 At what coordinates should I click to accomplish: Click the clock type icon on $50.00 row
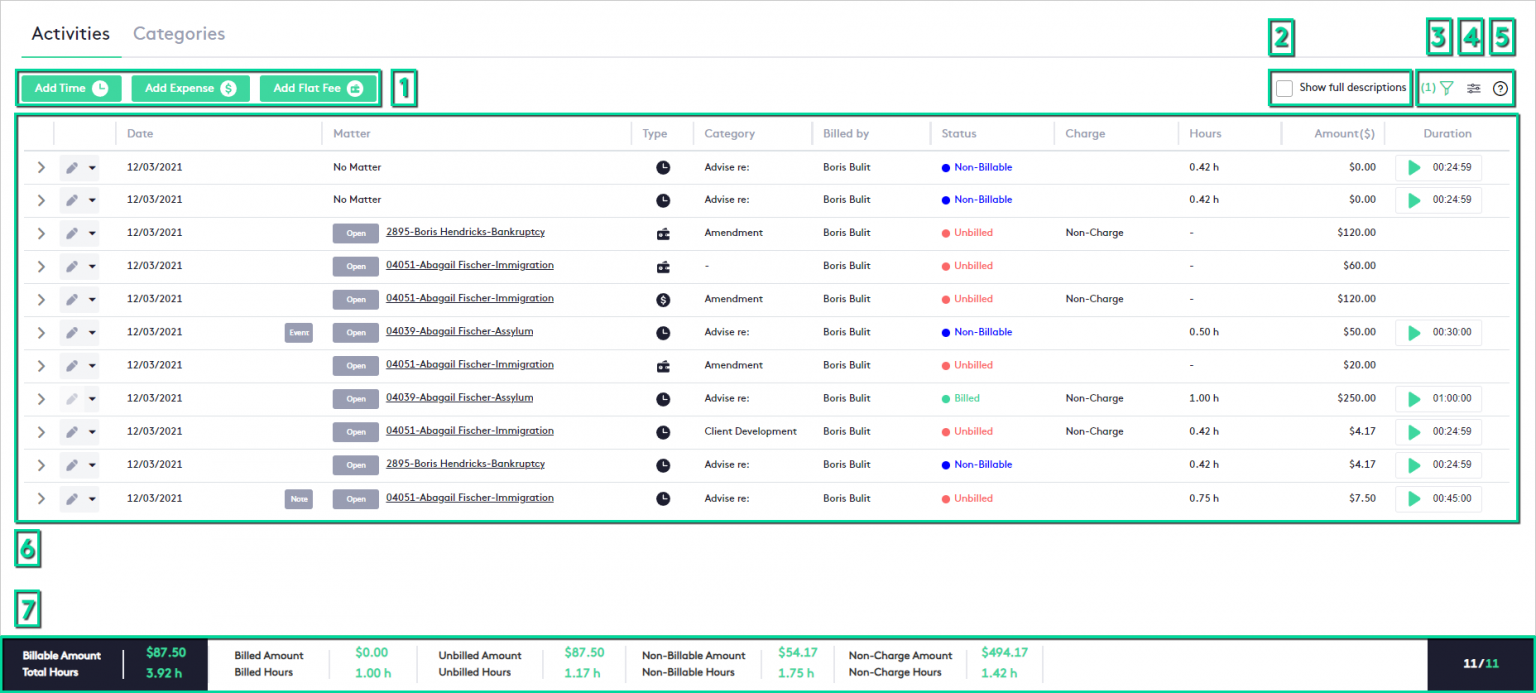(x=663, y=332)
